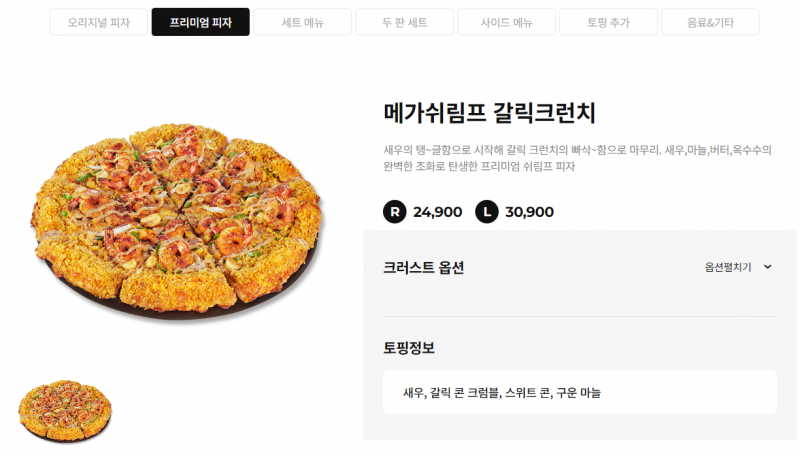
Task: Click the chevron next to 옵션펼치기
Action: pyautogui.click(x=767, y=267)
